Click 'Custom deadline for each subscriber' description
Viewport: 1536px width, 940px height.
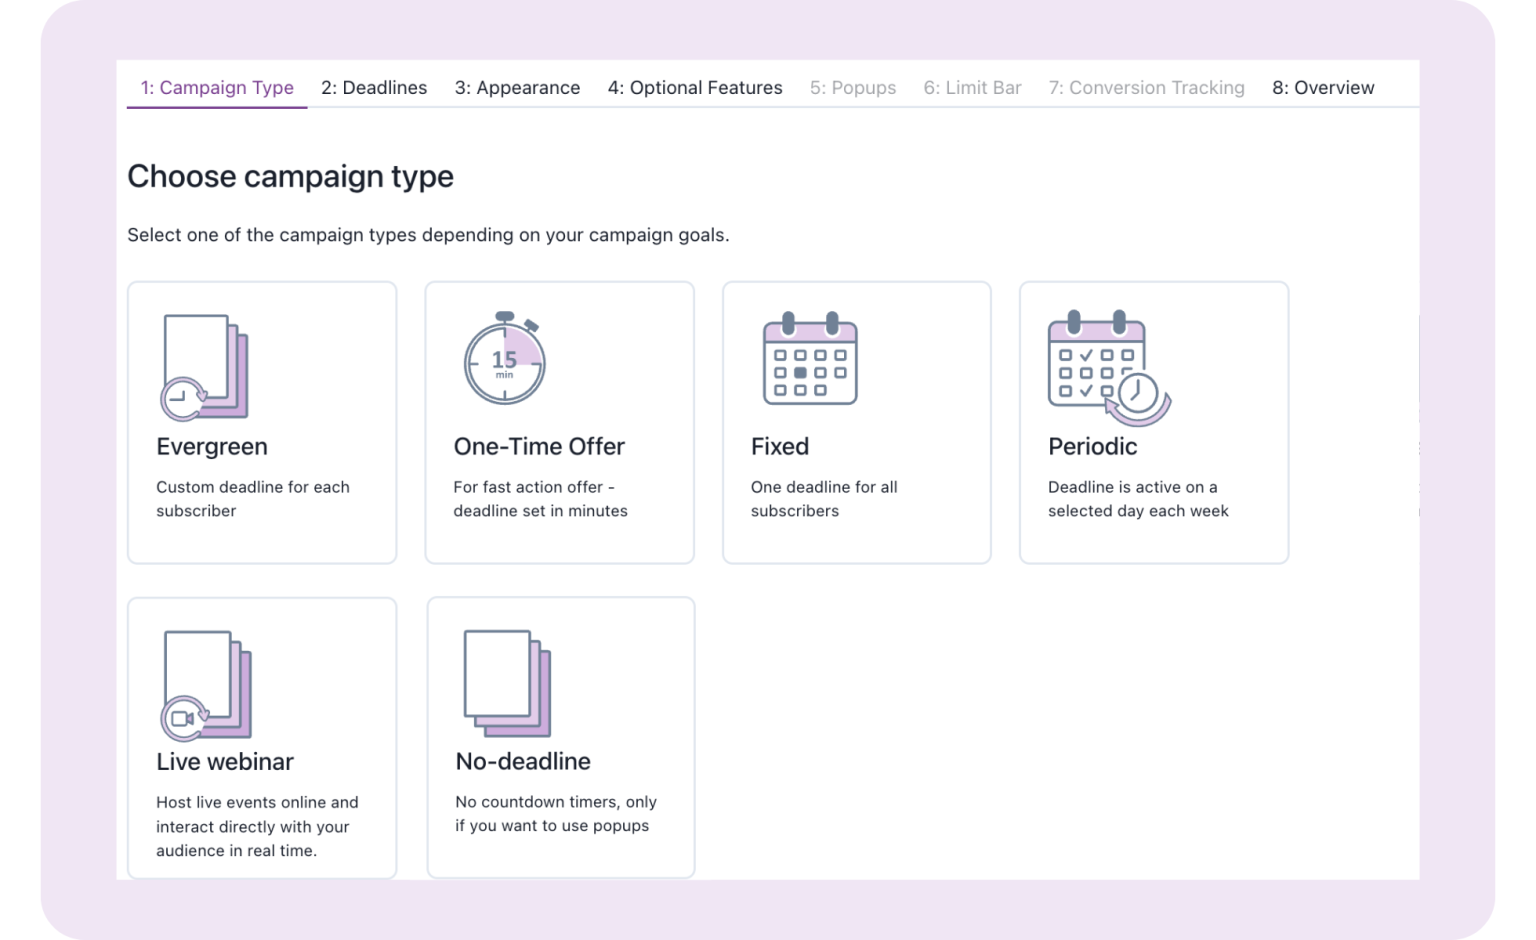pos(253,499)
